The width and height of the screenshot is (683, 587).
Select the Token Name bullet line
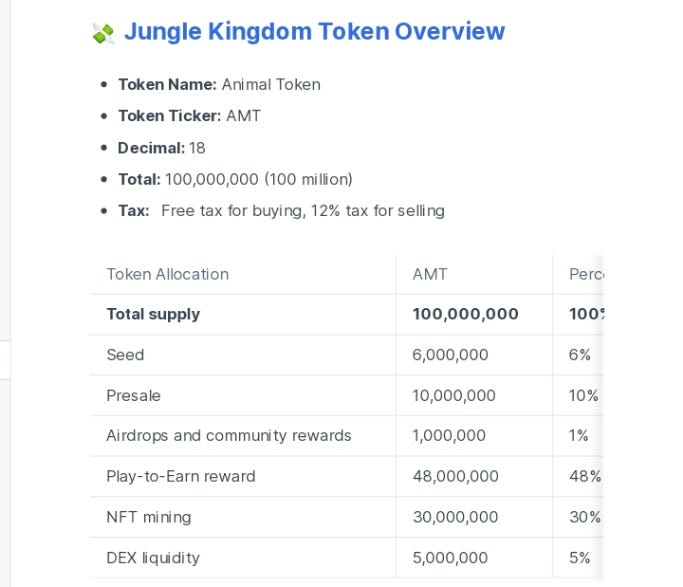click(x=219, y=85)
